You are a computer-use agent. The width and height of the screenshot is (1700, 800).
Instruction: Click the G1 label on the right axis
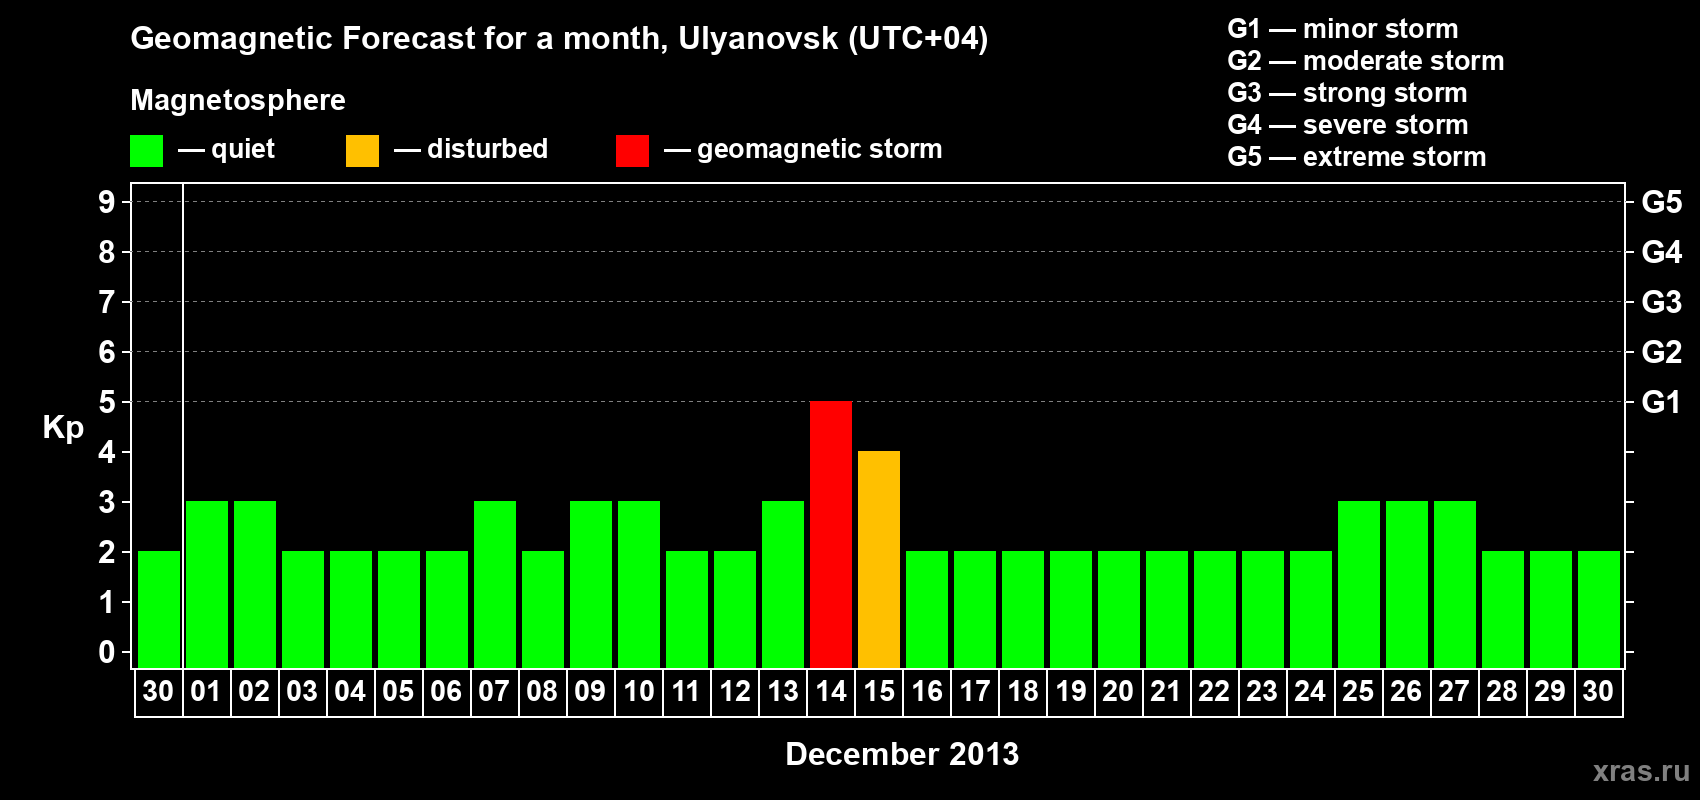[1661, 402]
